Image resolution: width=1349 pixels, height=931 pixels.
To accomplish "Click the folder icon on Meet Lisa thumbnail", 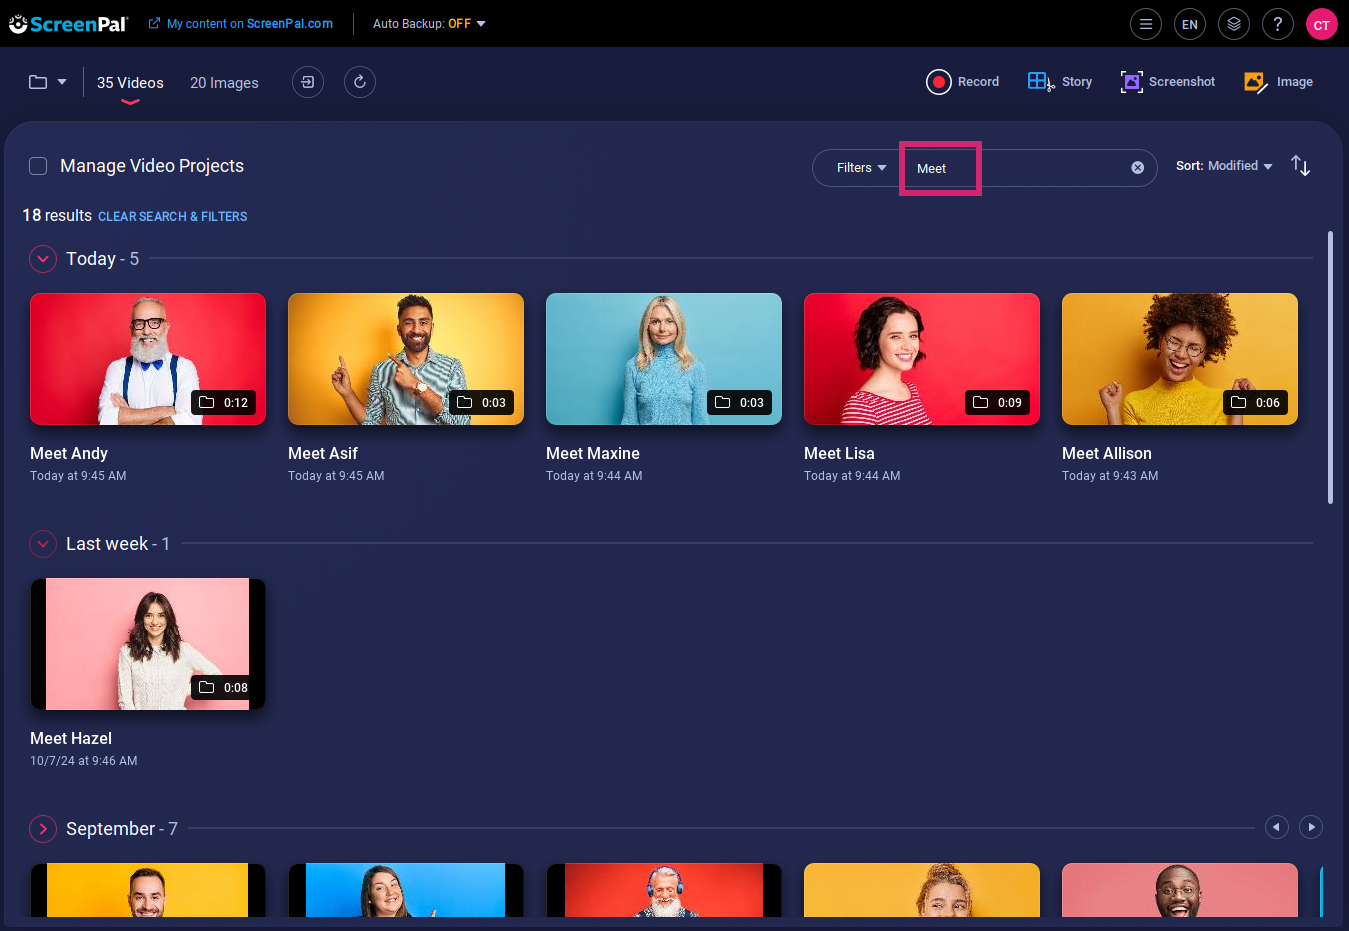I will [x=981, y=402].
